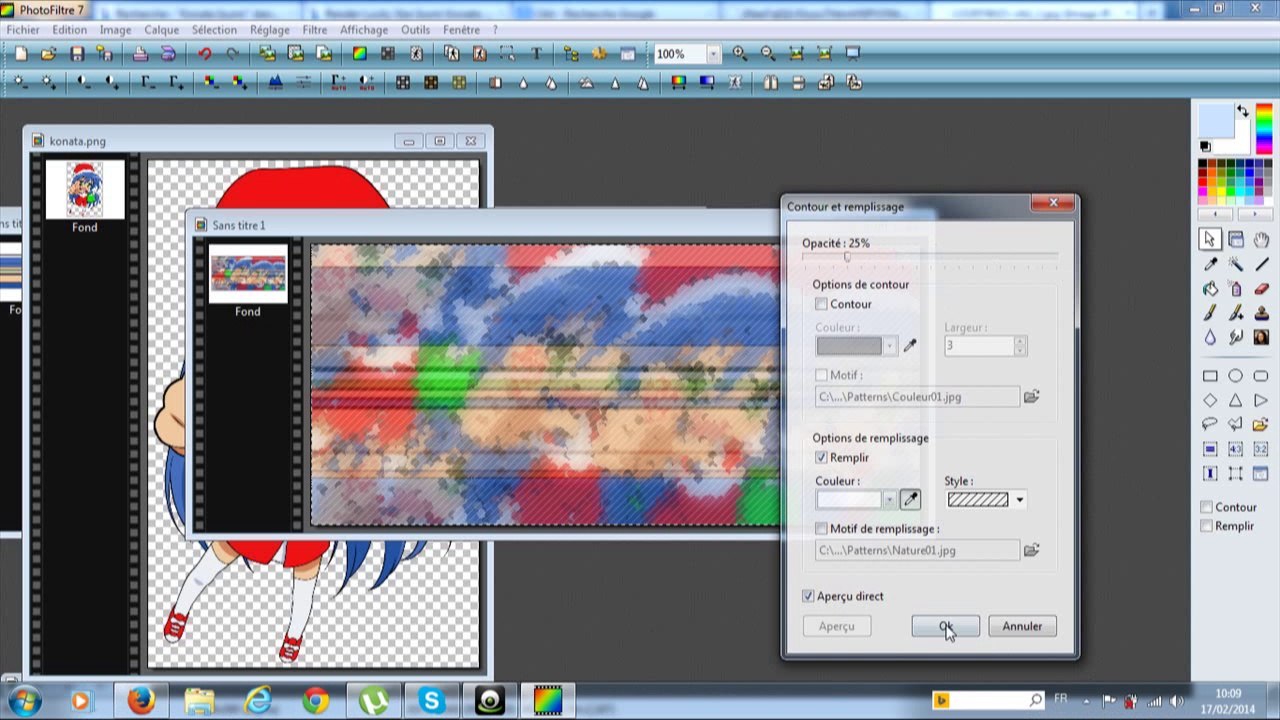Image resolution: width=1280 pixels, height=720 pixels.
Task: Open Skype from taskbar
Action: point(431,701)
